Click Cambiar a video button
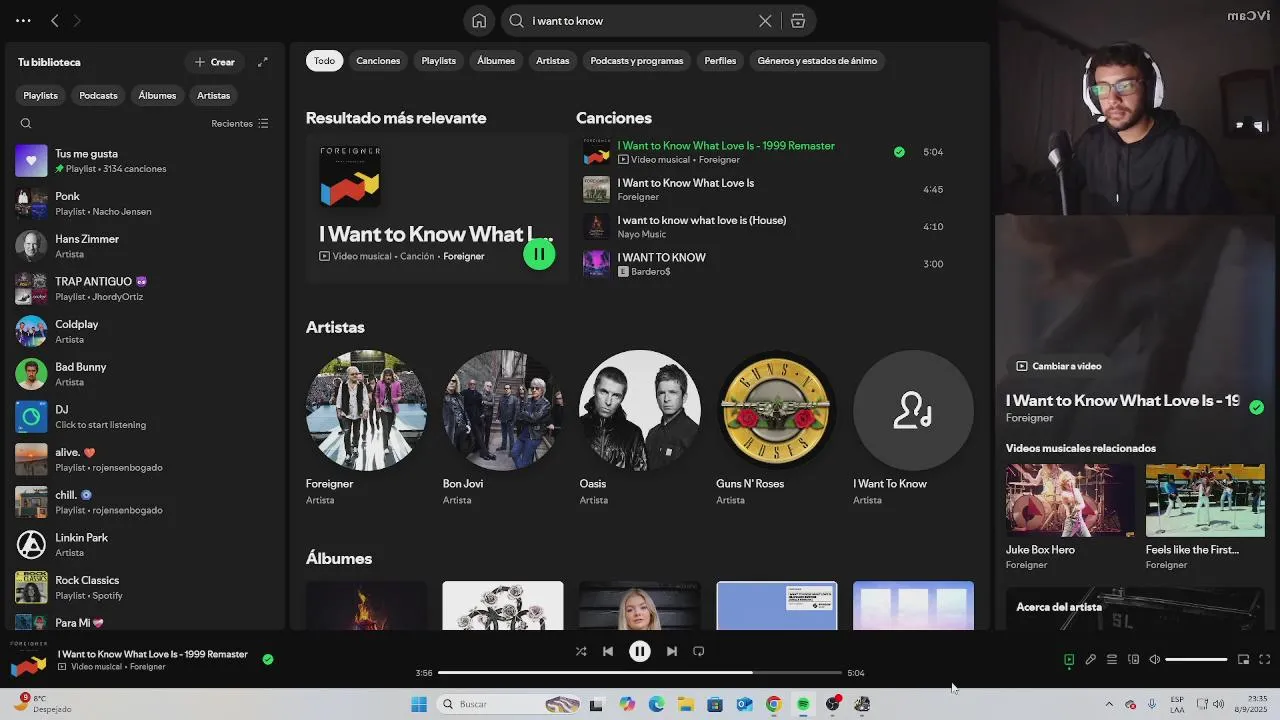Screen dimensions: 1280x720 coord(1059,366)
